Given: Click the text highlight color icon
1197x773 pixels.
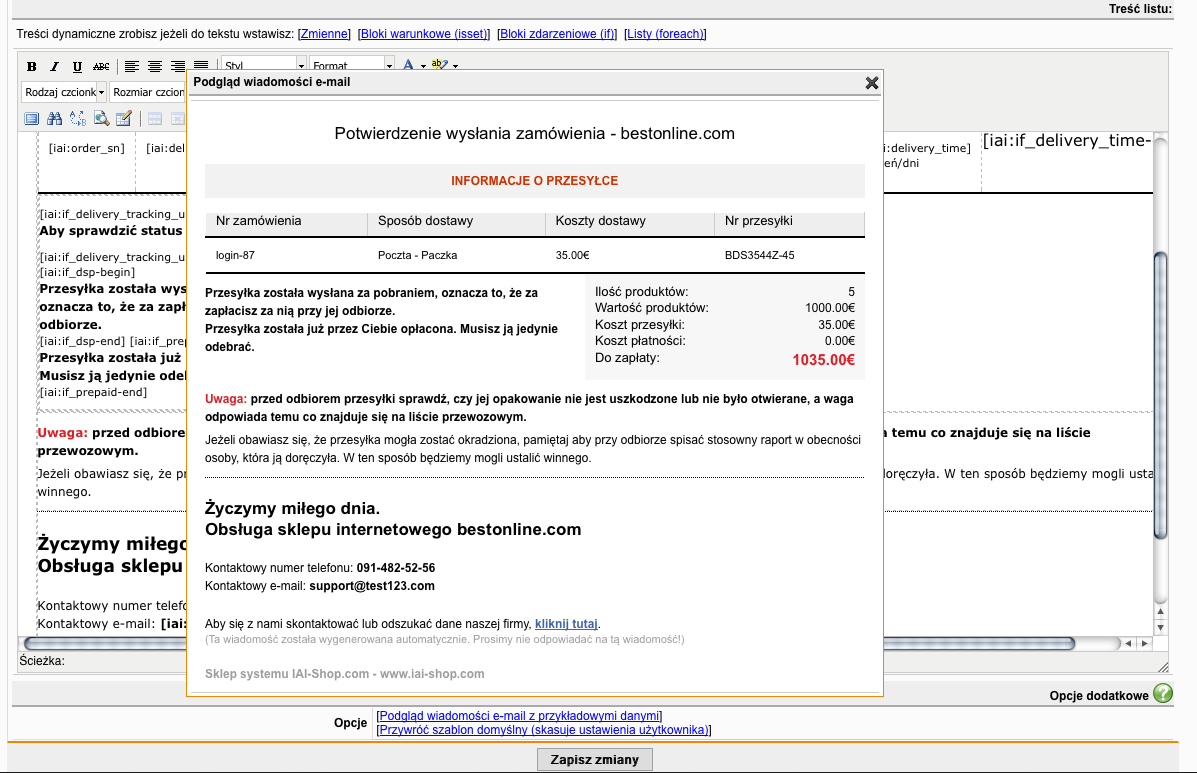Looking at the screenshot, I should [439, 65].
